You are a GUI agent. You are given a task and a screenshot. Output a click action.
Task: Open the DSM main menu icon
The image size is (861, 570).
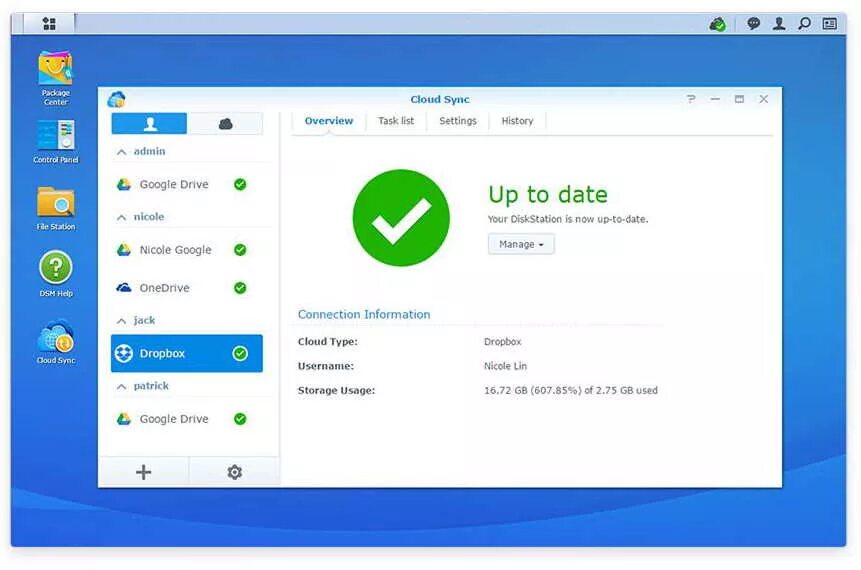(x=49, y=24)
